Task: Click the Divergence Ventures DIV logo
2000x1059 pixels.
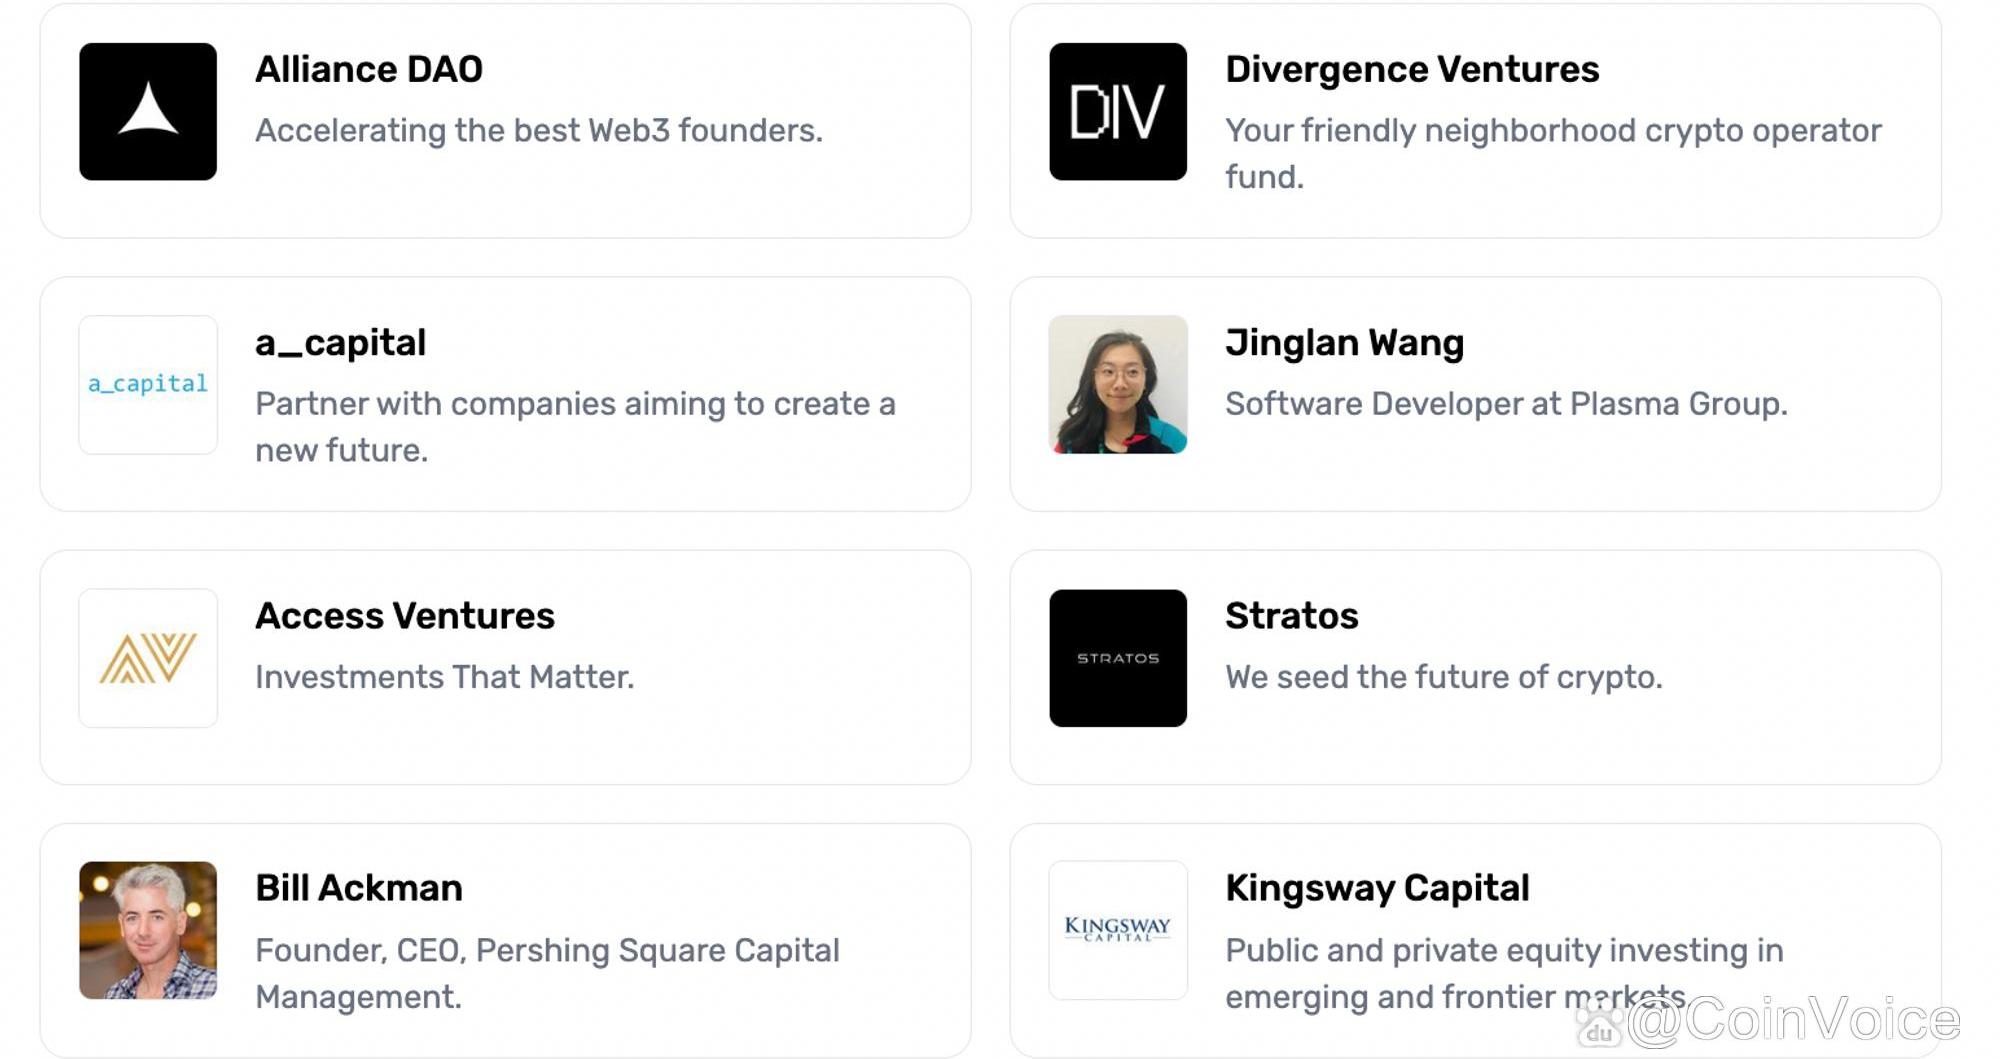Action: (1118, 111)
